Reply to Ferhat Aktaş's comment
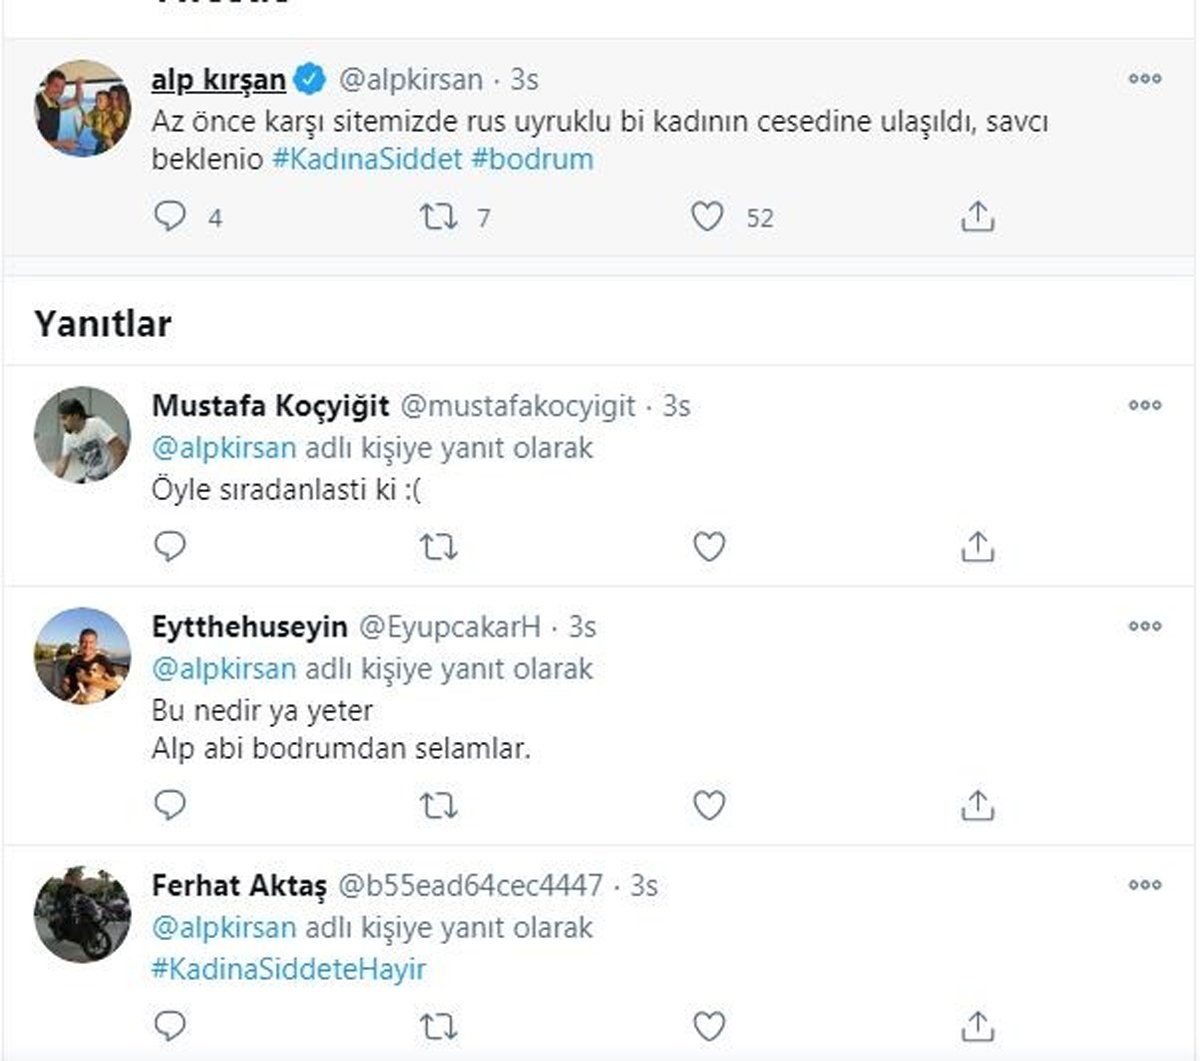The width and height of the screenshot is (1200, 1061). coord(171,1025)
